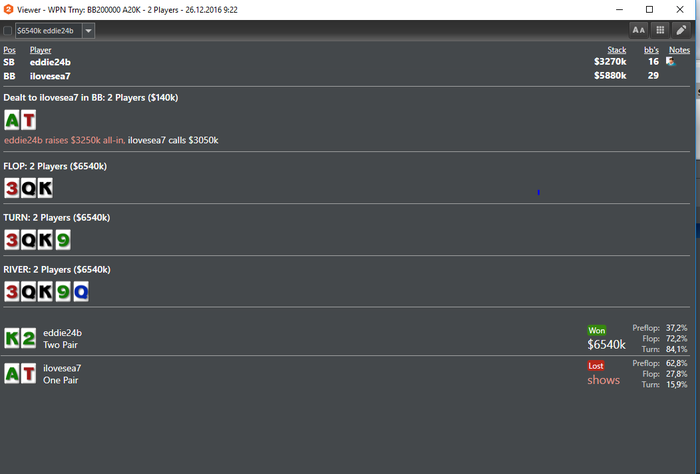Click the green 9 turn card
This screenshot has height=474, width=700.
(x=63, y=240)
